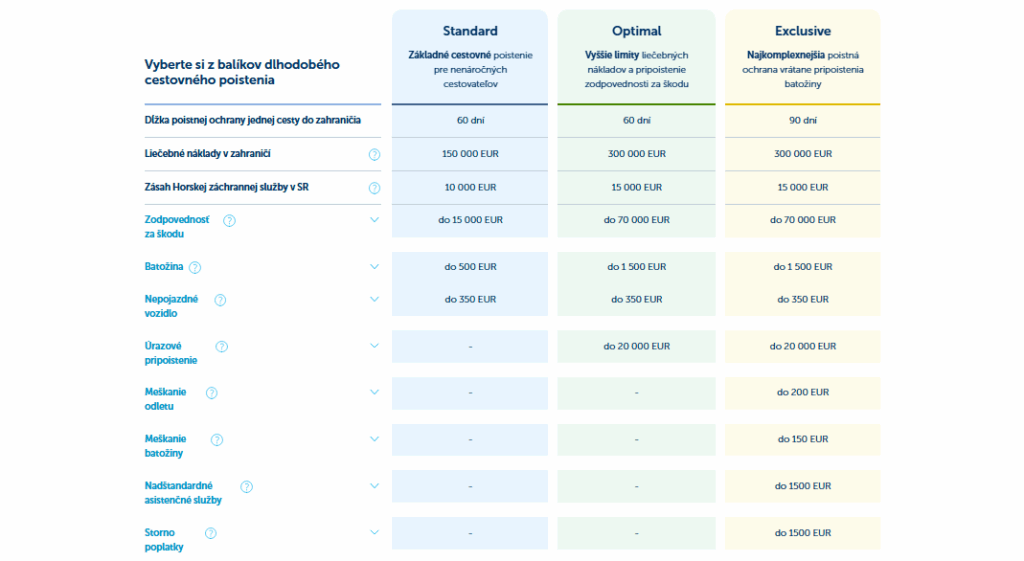1024x561 pixels.
Task: Select the Optimal package column header
Action: click(x=636, y=31)
